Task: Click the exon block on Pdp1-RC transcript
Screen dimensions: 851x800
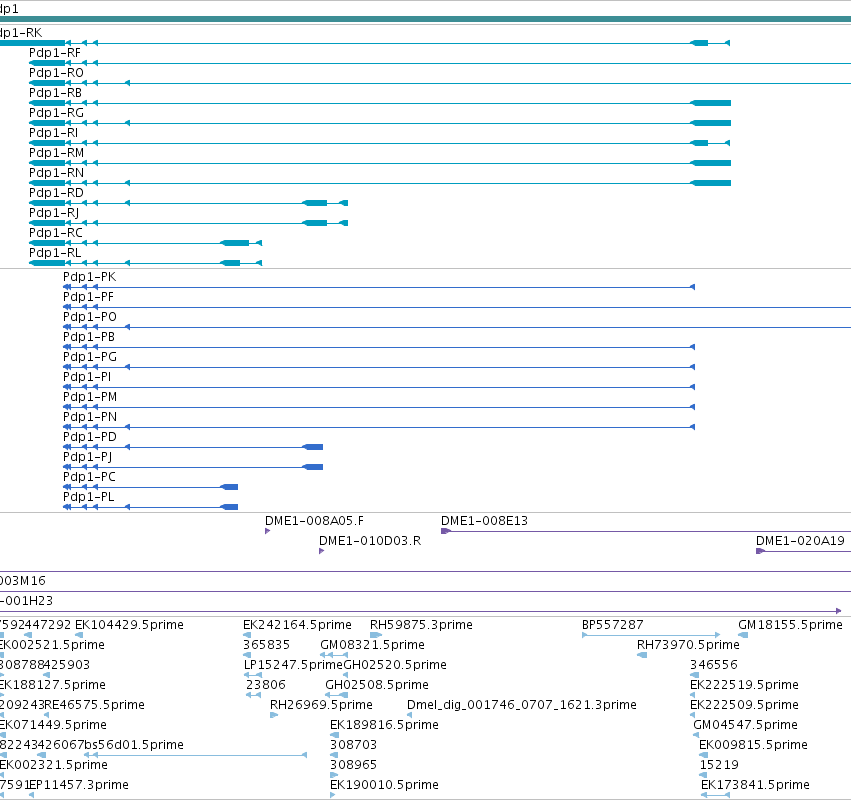Action: [x=235, y=243]
